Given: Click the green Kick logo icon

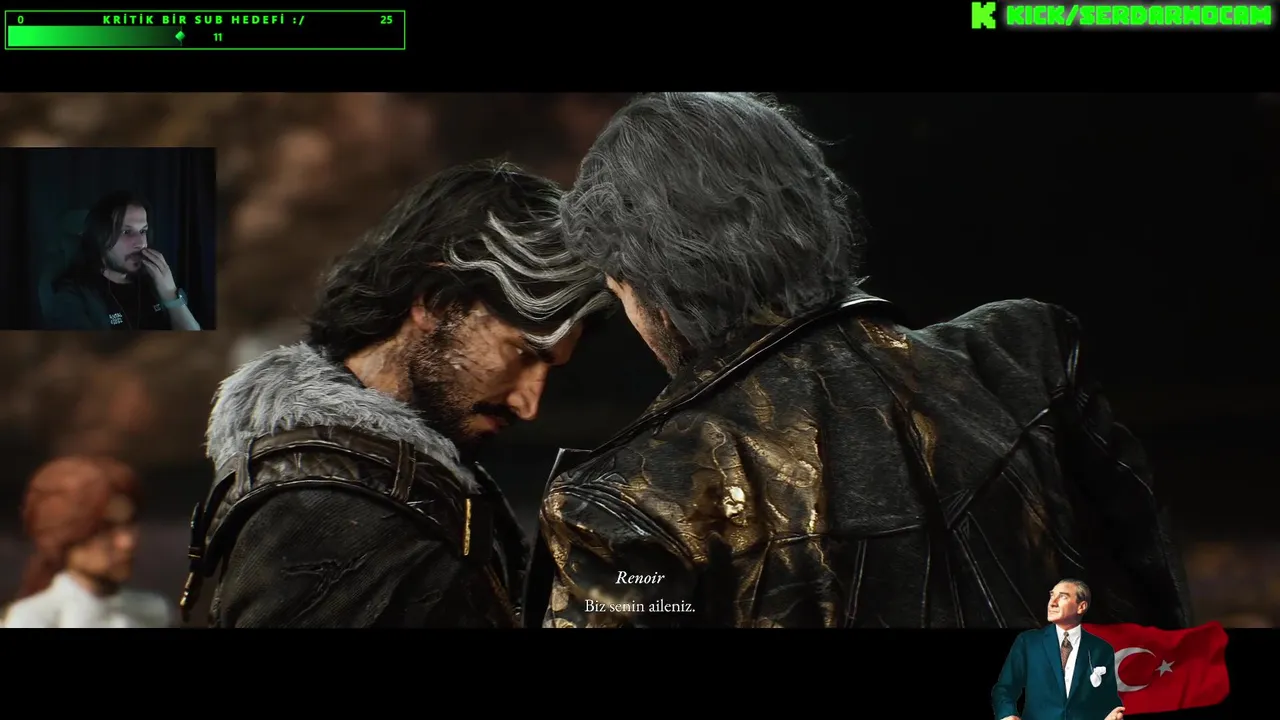Looking at the screenshot, I should point(984,15).
